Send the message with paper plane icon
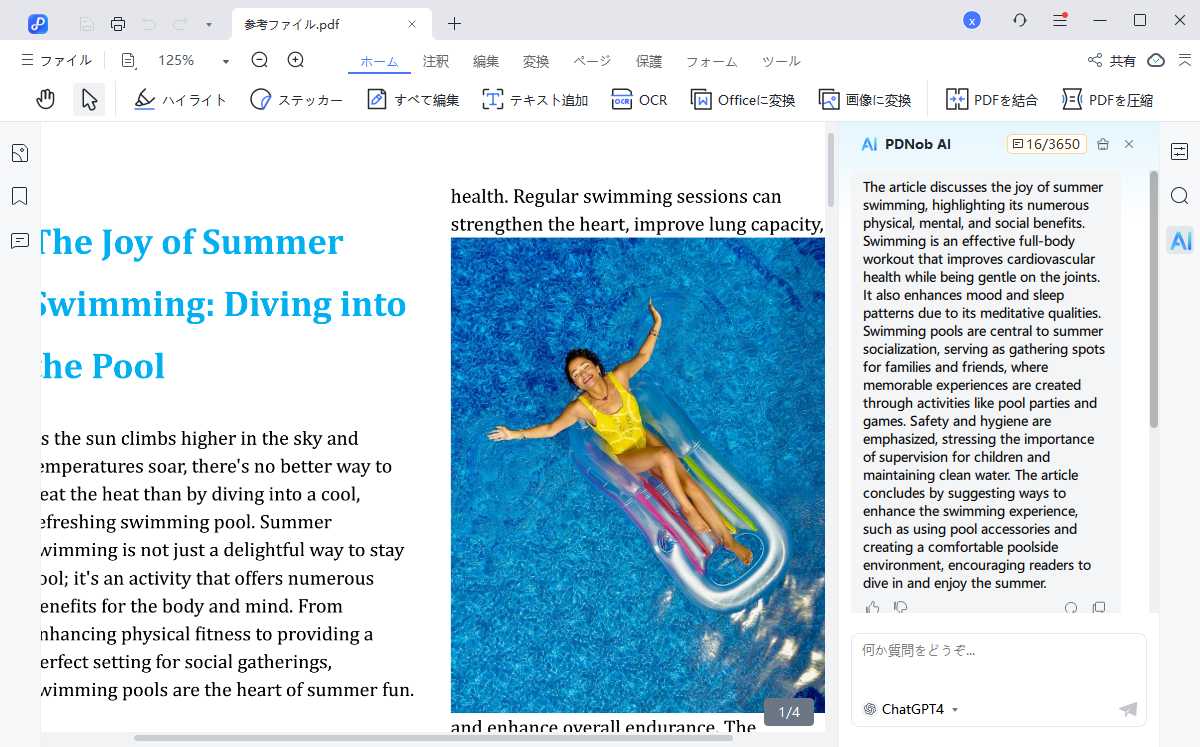The width and height of the screenshot is (1200, 747). [1128, 709]
